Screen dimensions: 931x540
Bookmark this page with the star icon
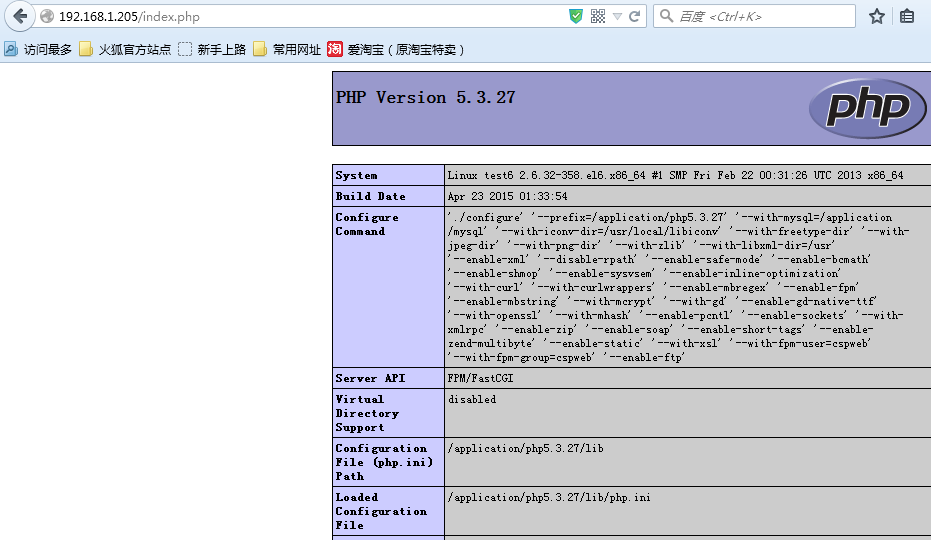click(877, 16)
